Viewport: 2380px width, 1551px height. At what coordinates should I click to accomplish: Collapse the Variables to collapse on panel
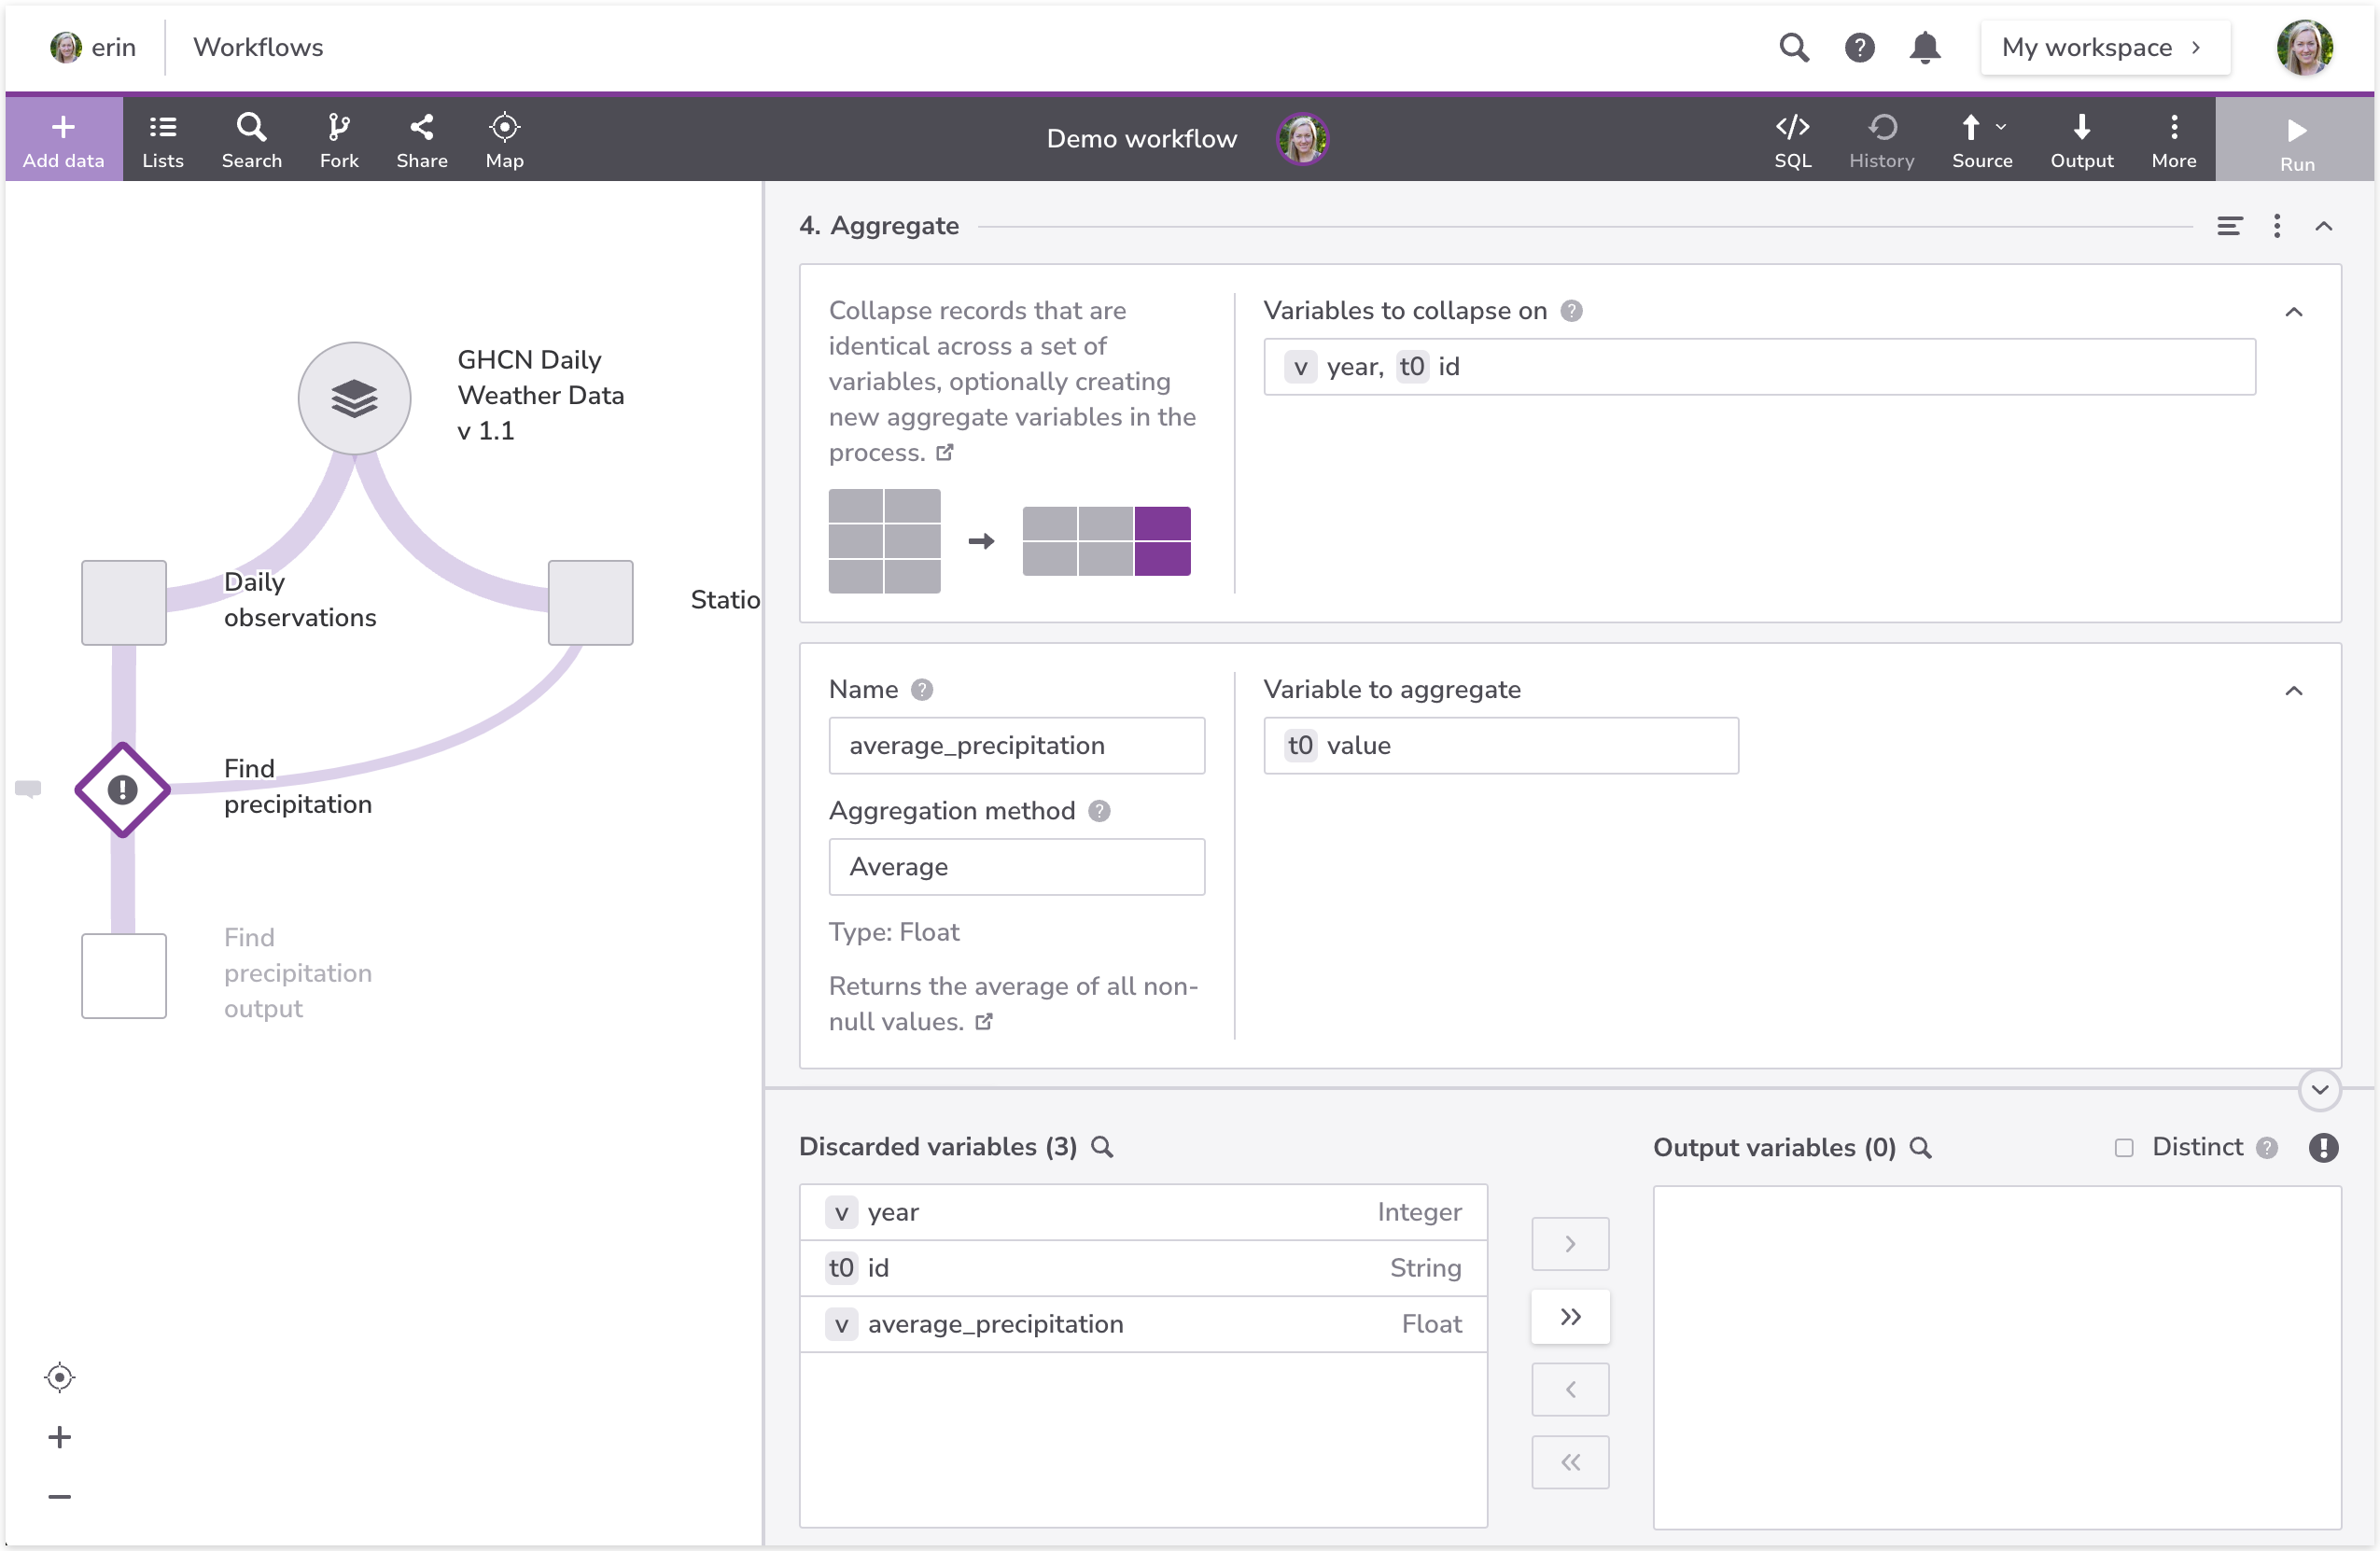2294,312
